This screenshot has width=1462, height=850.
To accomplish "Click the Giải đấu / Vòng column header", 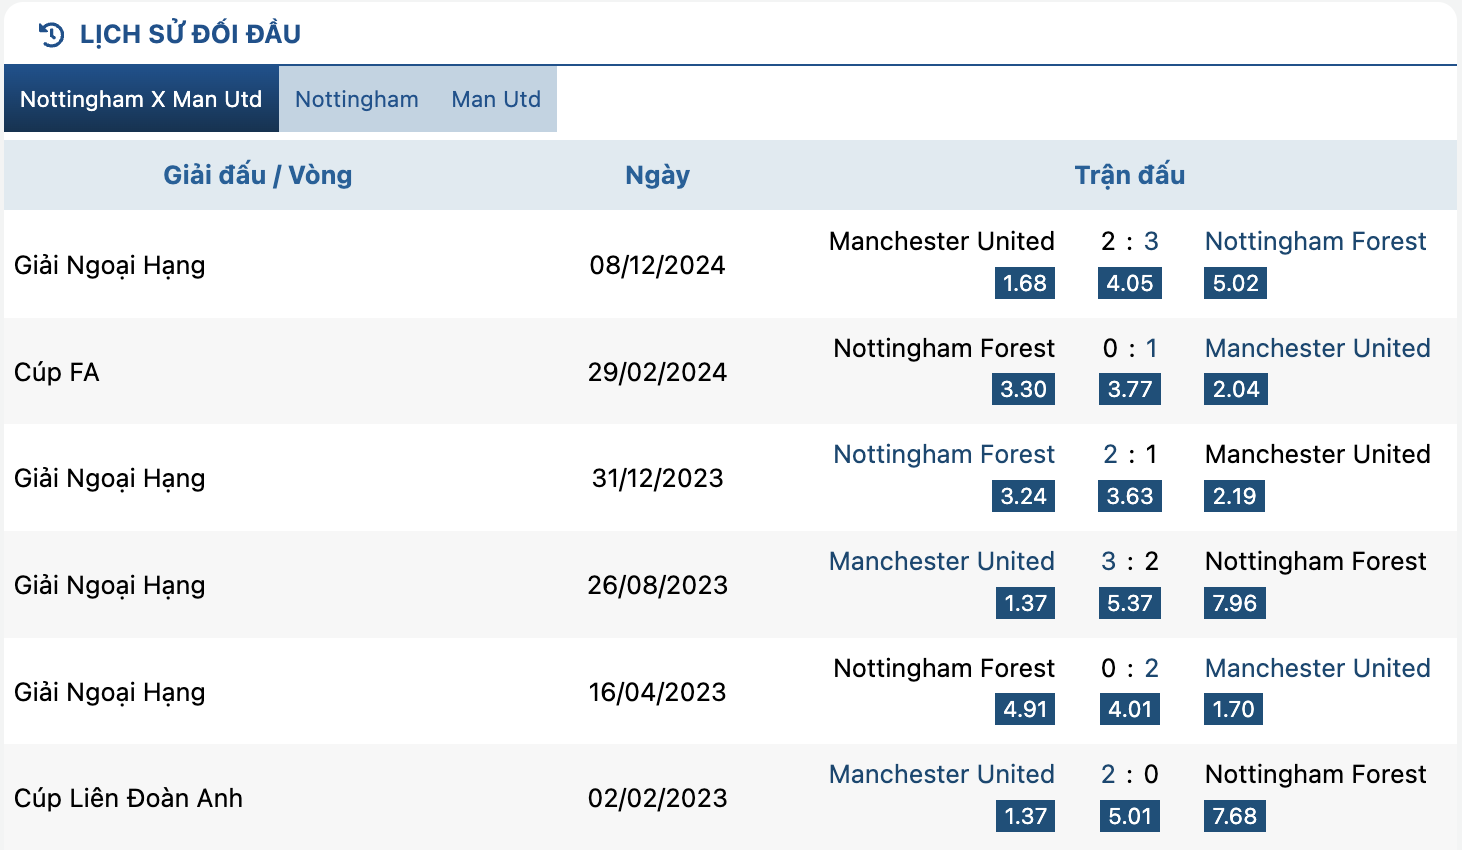I will pos(258,175).
